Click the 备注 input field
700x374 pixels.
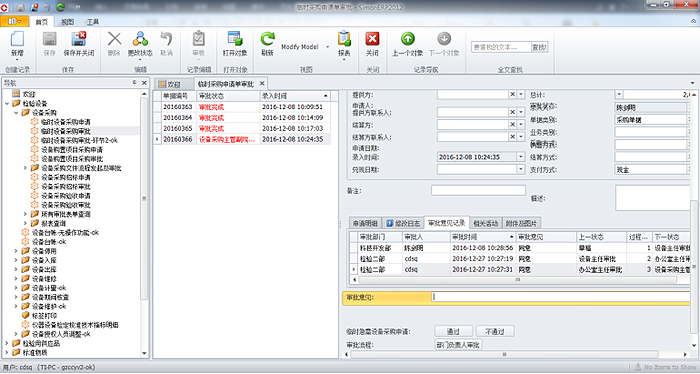(x=478, y=191)
